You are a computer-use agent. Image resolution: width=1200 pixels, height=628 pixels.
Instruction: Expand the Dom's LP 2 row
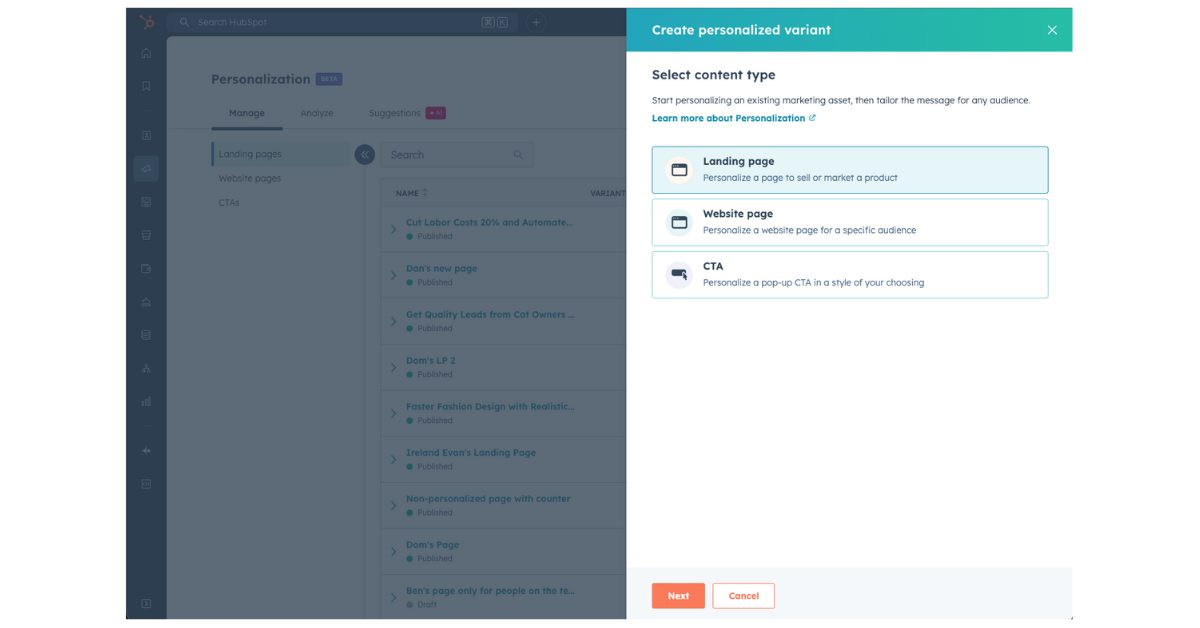click(x=395, y=367)
